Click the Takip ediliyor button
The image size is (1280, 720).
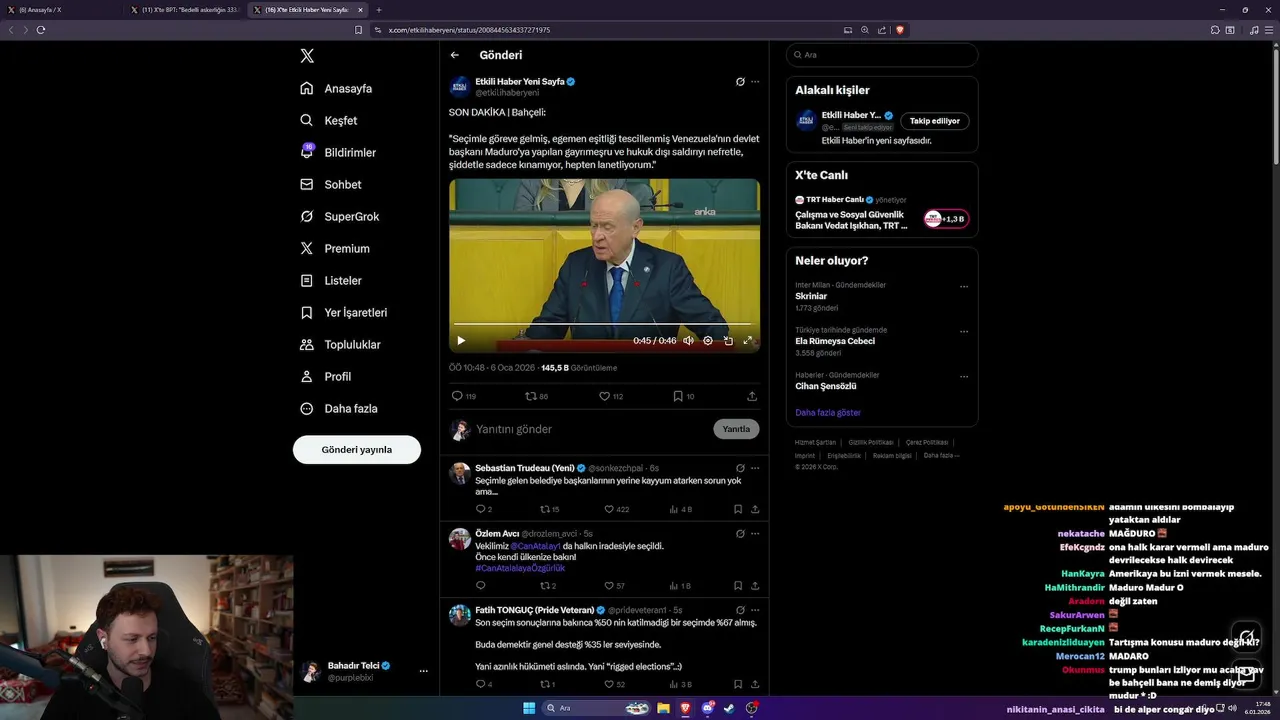[x=935, y=121]
